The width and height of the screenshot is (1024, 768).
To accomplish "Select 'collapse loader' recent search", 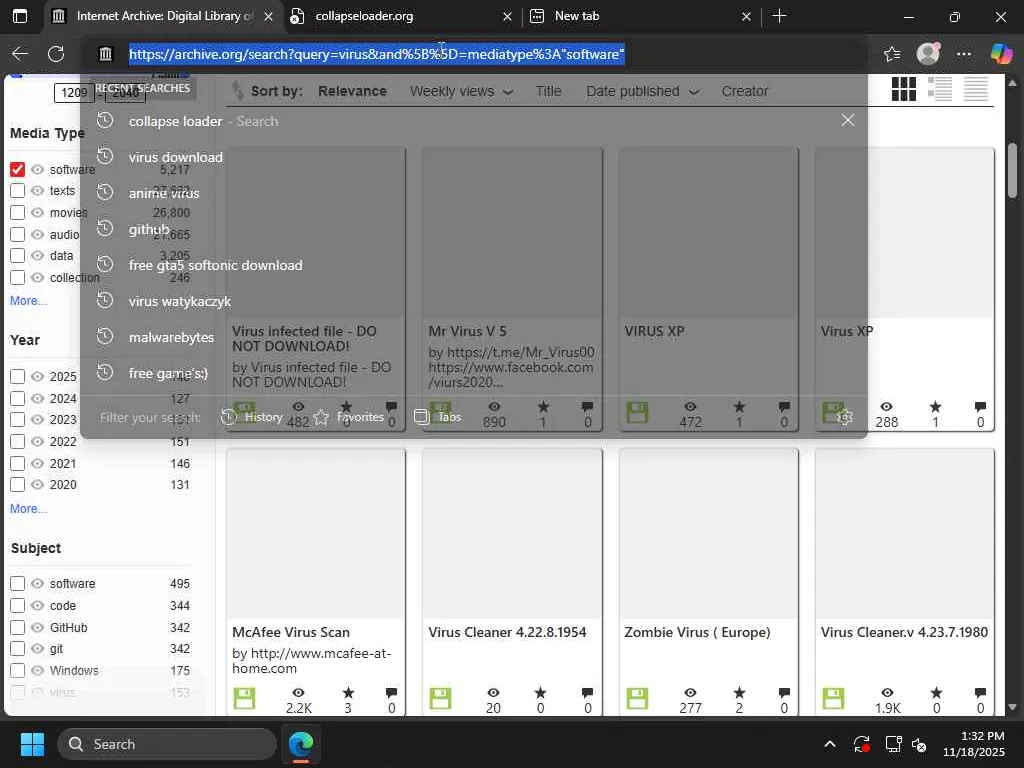I will click(474, 121).
